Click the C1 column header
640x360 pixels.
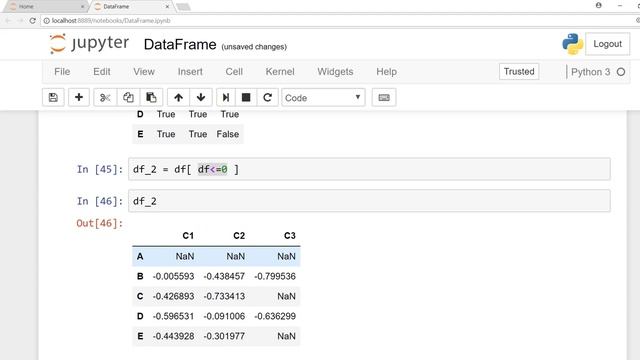pyautogui.click(x=188, y=236)
